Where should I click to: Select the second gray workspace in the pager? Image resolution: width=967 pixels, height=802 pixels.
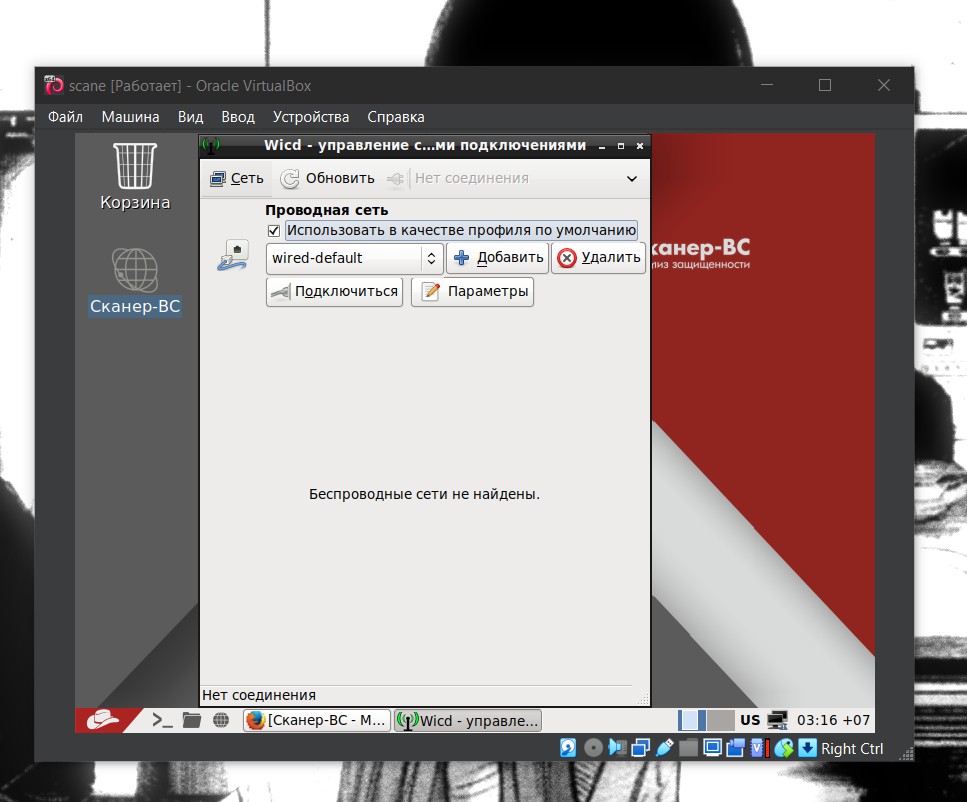point(720,720)
